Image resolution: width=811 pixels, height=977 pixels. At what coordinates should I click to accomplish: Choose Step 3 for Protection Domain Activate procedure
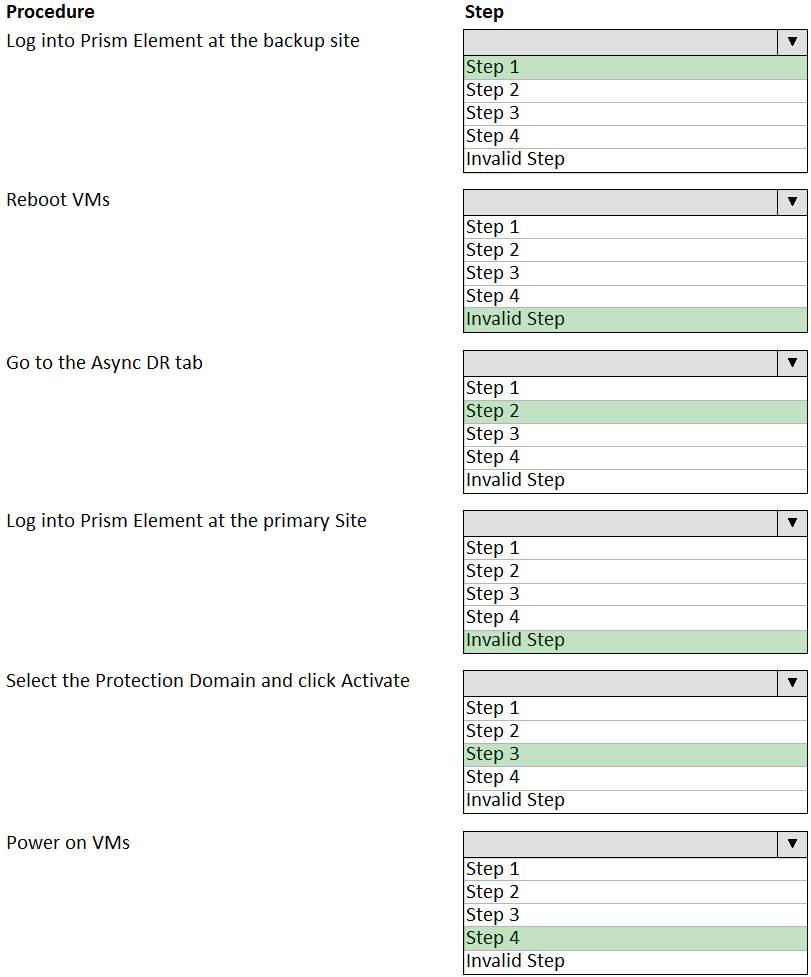click(635, 754)
